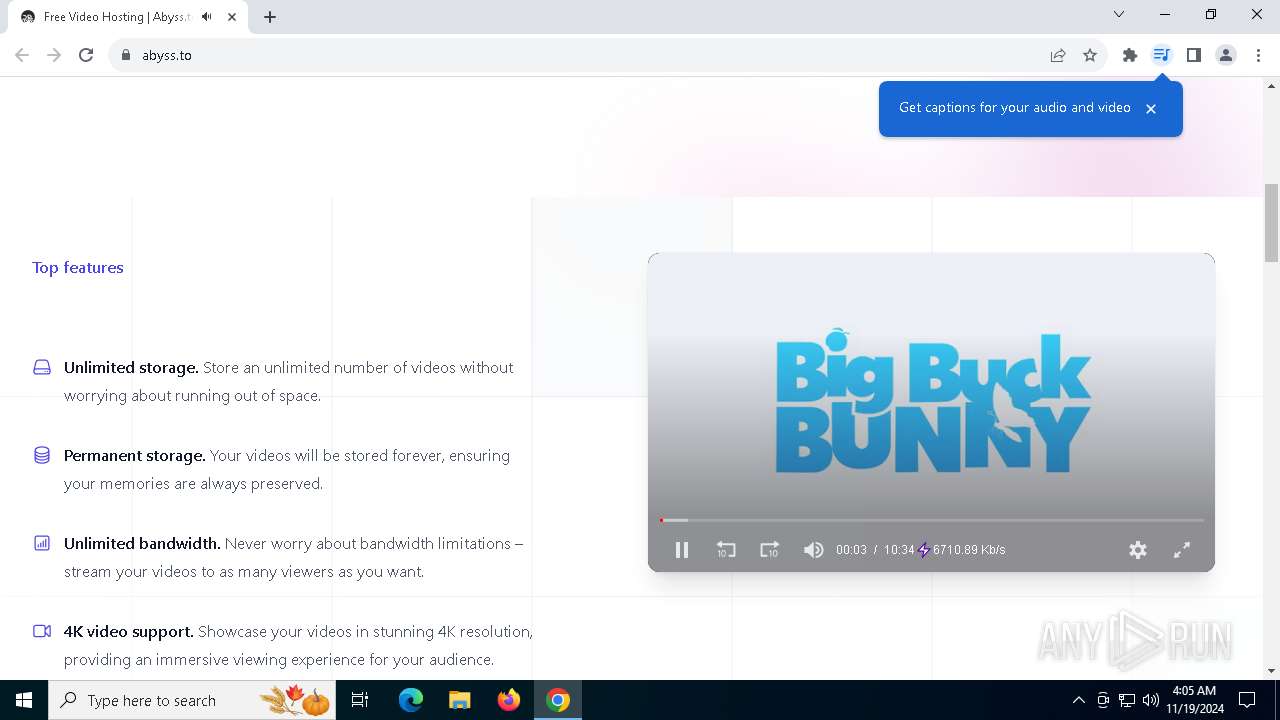Skip the video forward 10 seconds
Image resolution: width=1280 pixels, height=720 pixels.
coord(769,550)
